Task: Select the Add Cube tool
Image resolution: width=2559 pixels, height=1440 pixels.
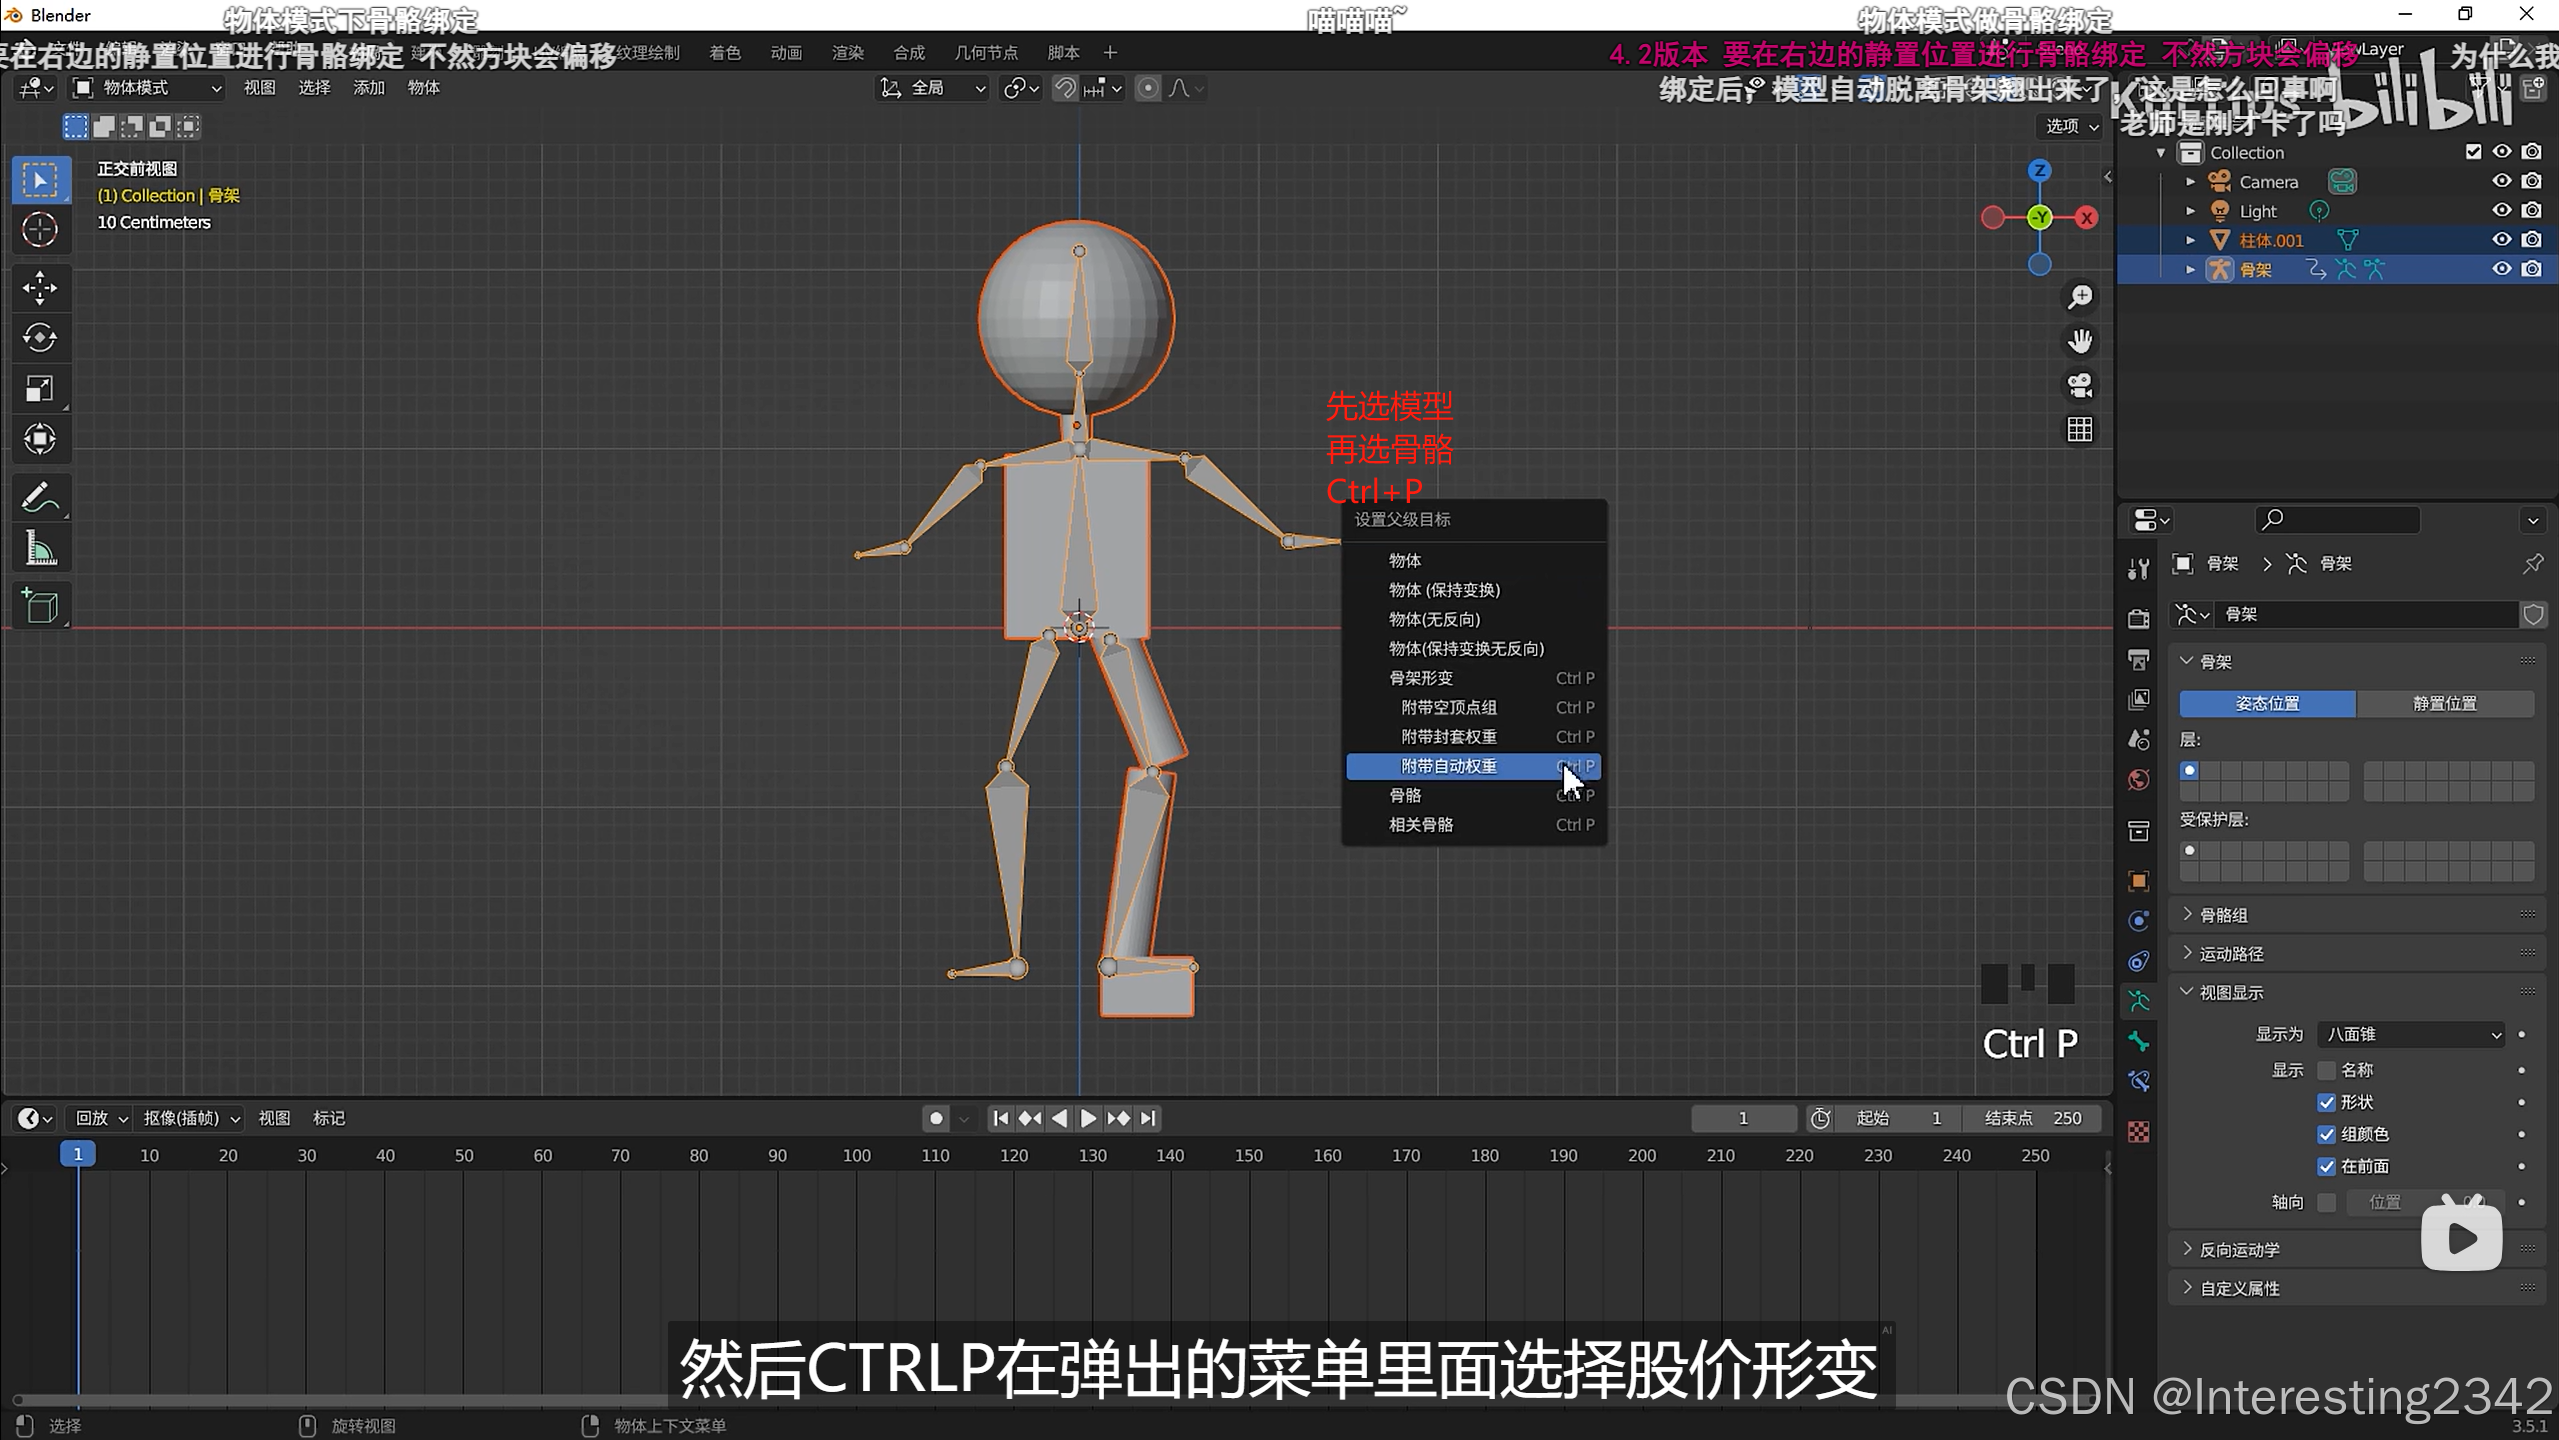Action: pyautogui.click(x=40, y=606)
